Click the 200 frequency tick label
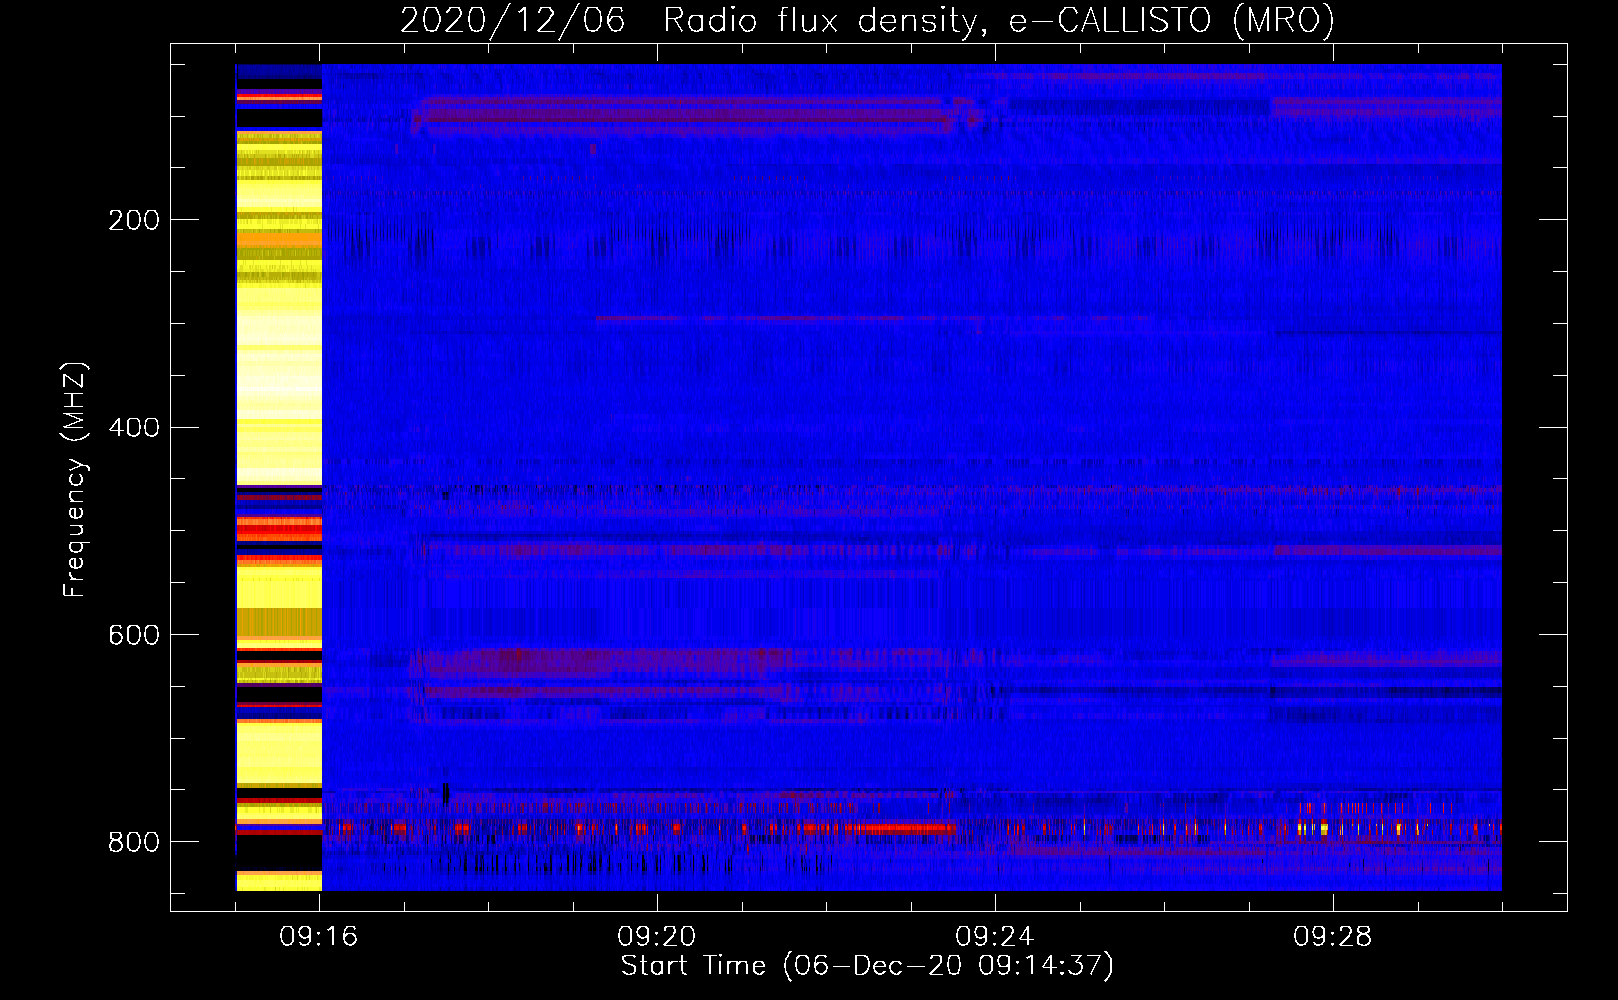 pyautogui.click(x=134, y=220)
